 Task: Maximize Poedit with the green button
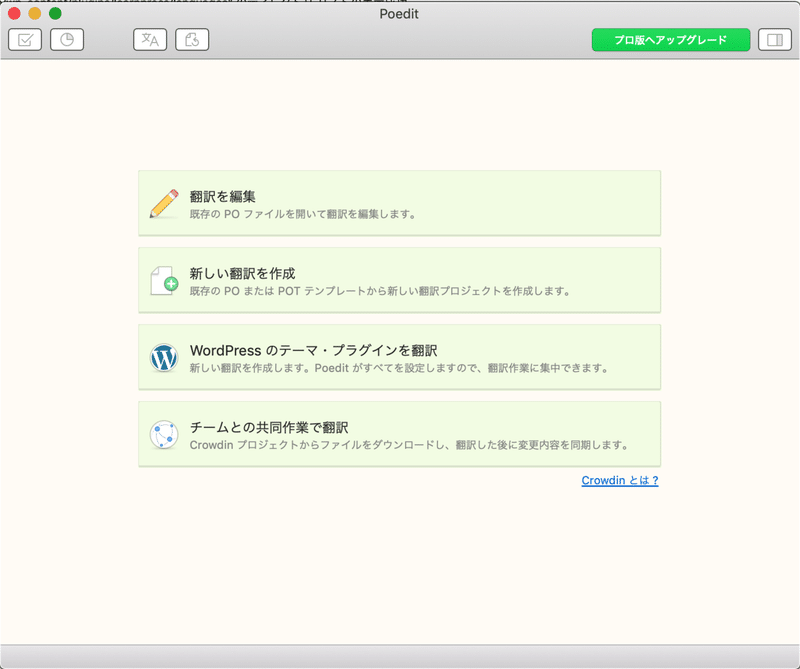click(55, 13)
